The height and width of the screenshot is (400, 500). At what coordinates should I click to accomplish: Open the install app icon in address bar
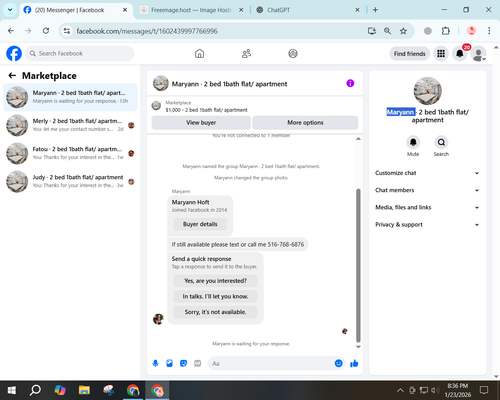(x=372, y=31)
